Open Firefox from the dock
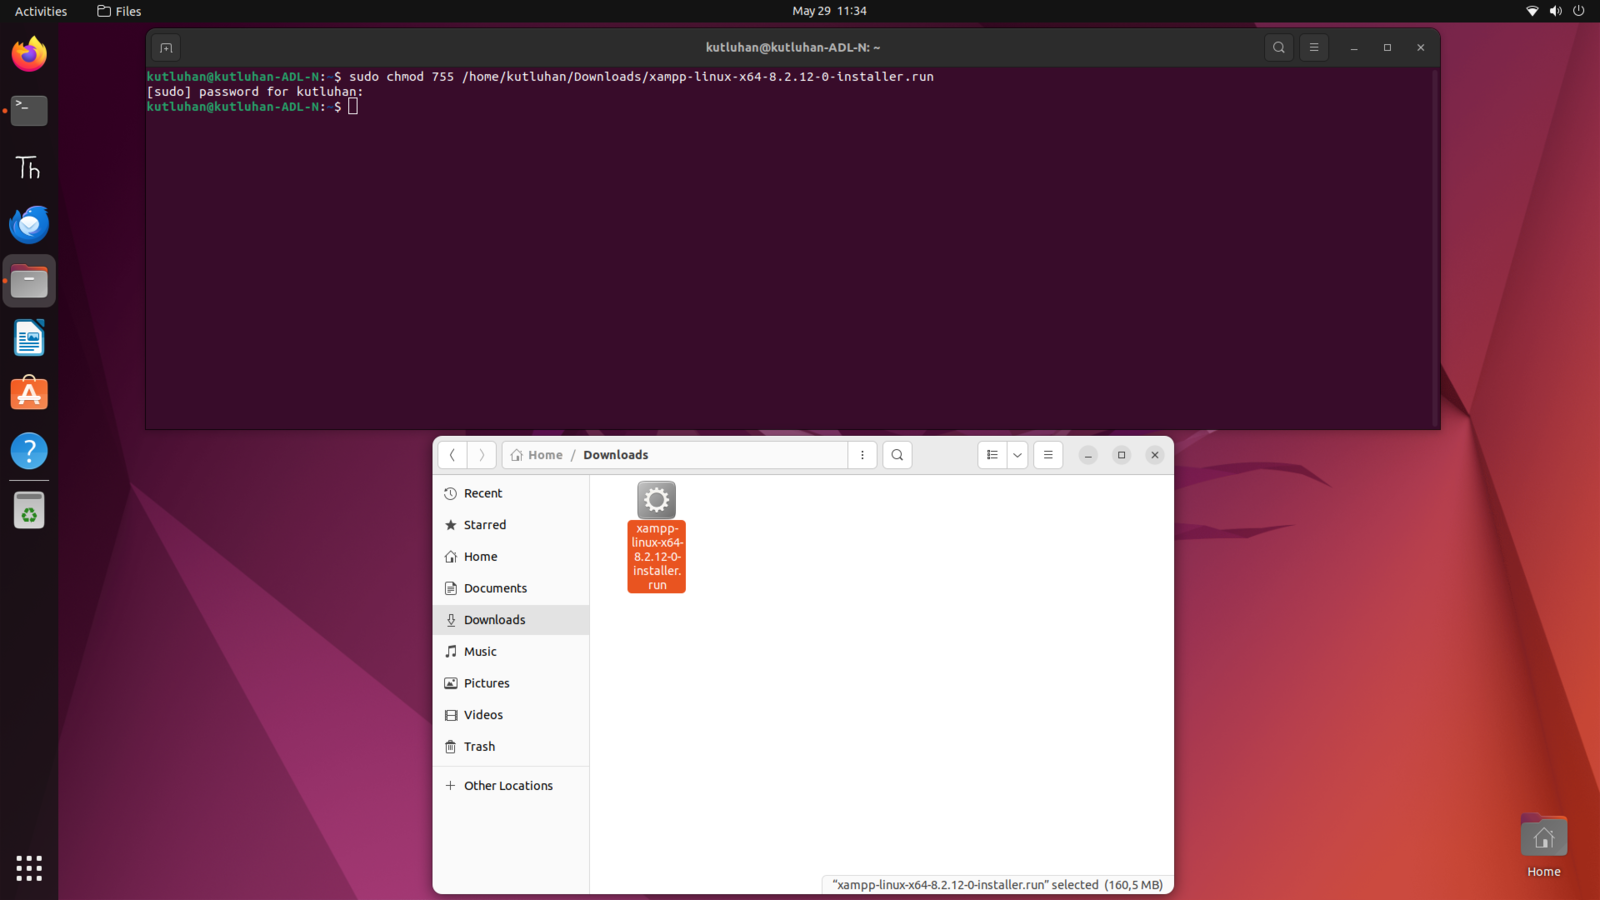1600x900 pixels. click(29, 54)
